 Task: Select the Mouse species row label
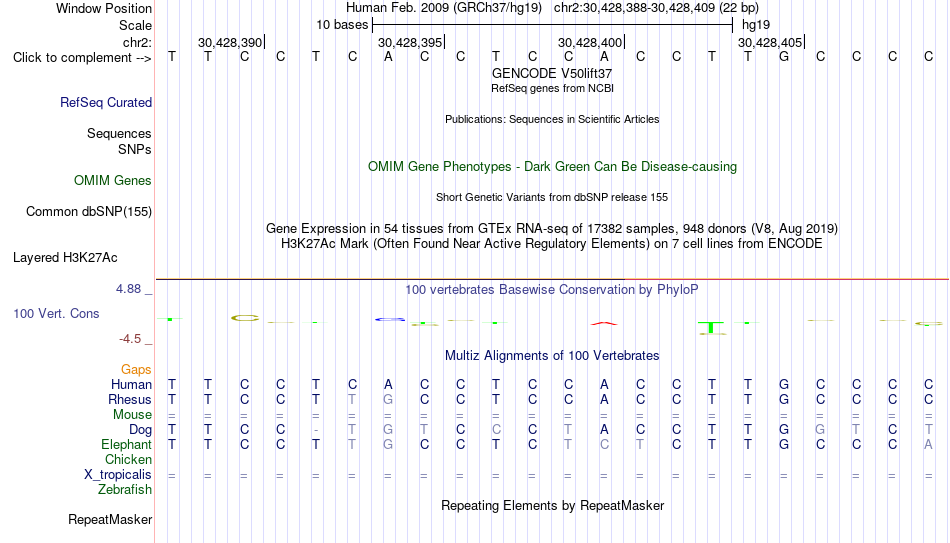132,415
